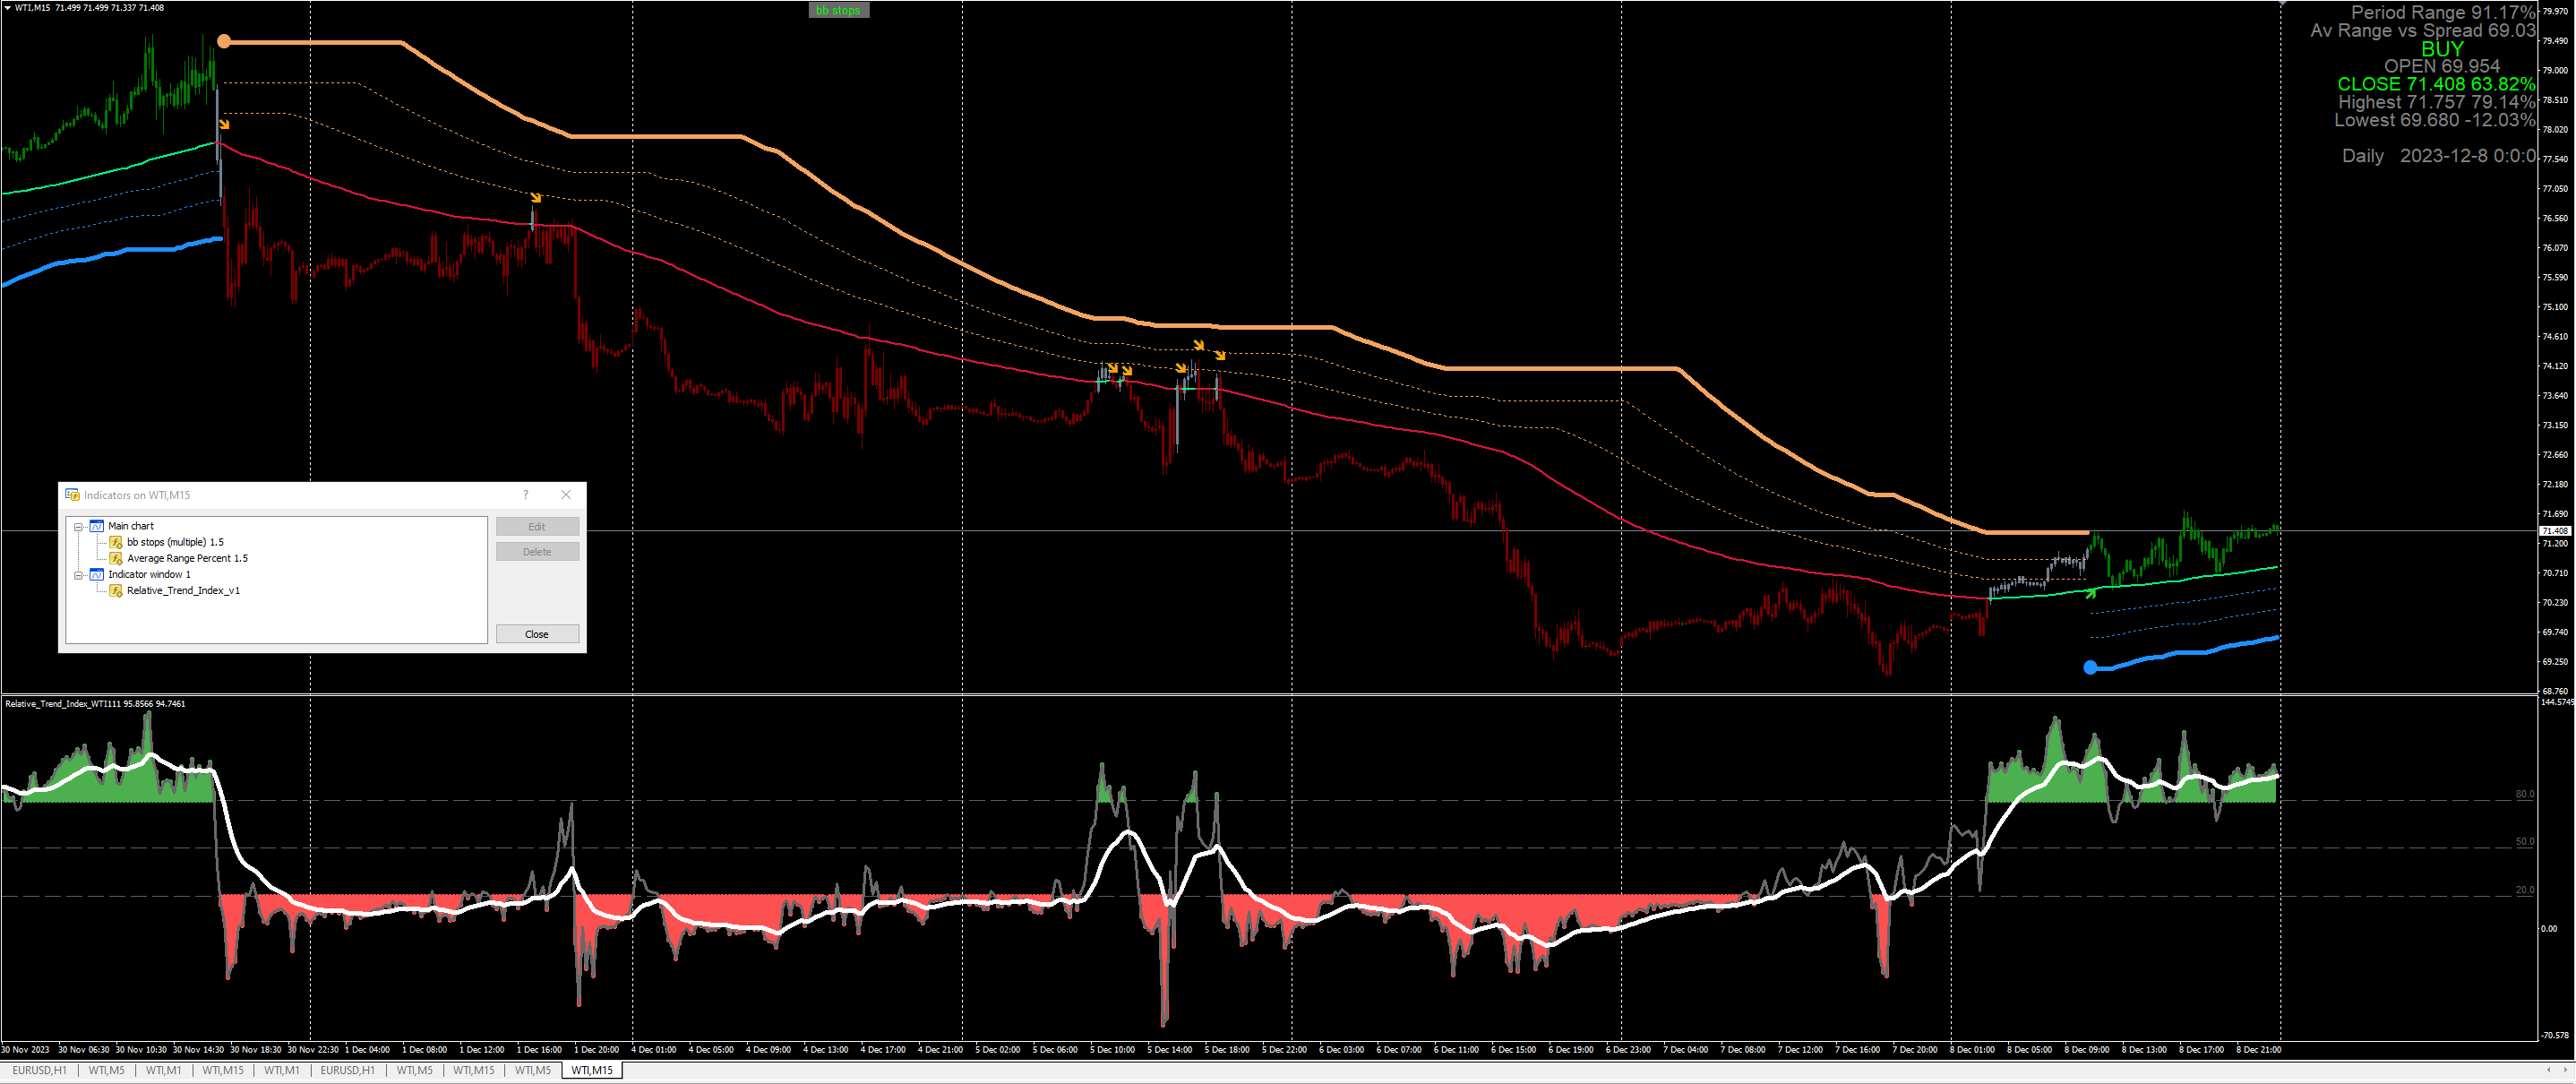
Task: Click the Relative_Trend_Index_v1 function icon
Action: (x=116, y=590)
